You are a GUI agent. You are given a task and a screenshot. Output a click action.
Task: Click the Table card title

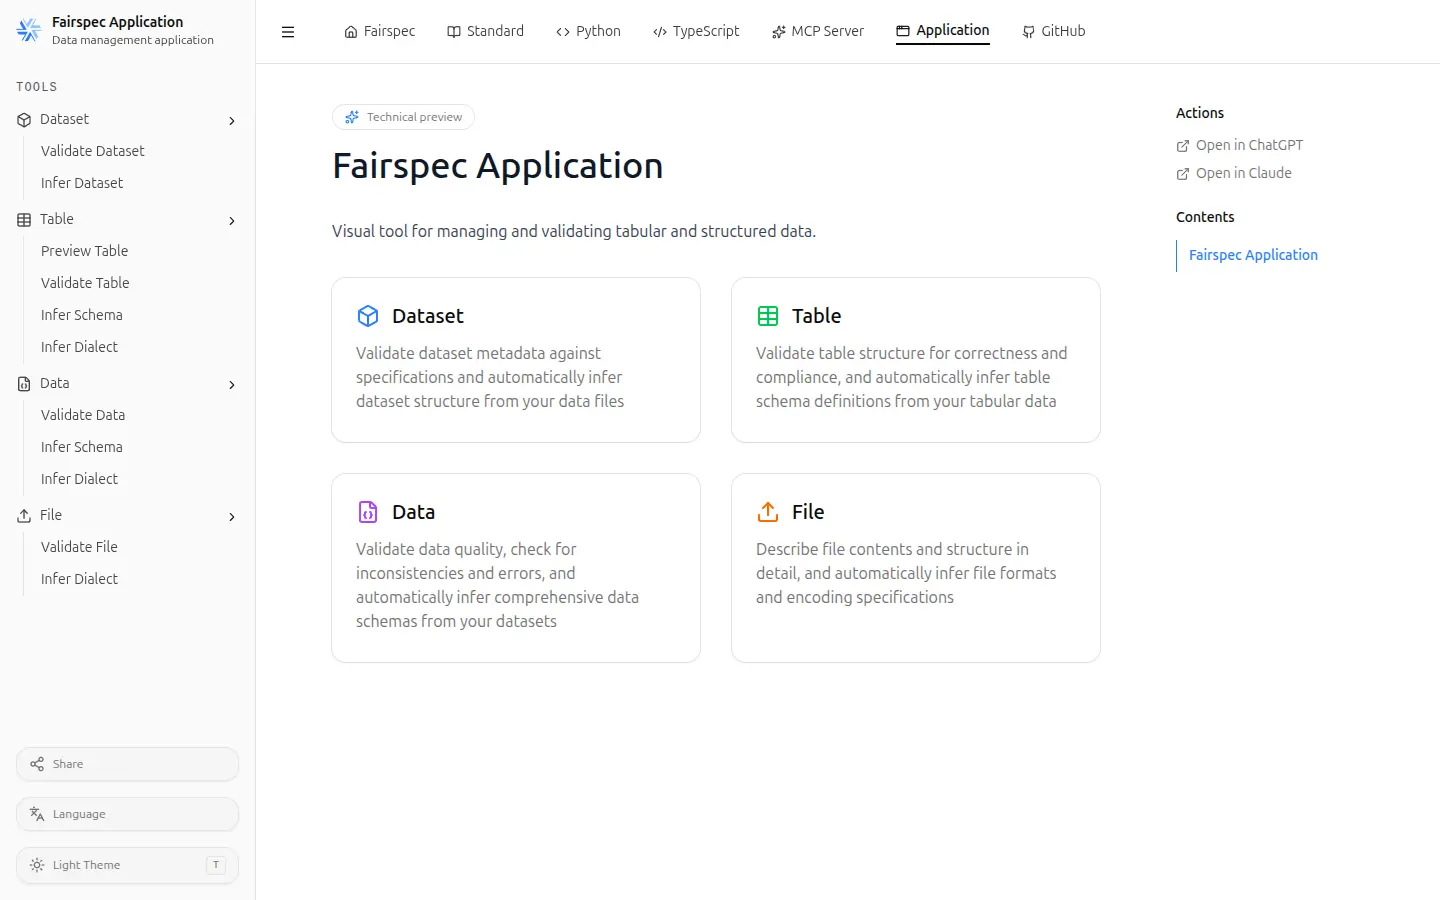[817, 316]
